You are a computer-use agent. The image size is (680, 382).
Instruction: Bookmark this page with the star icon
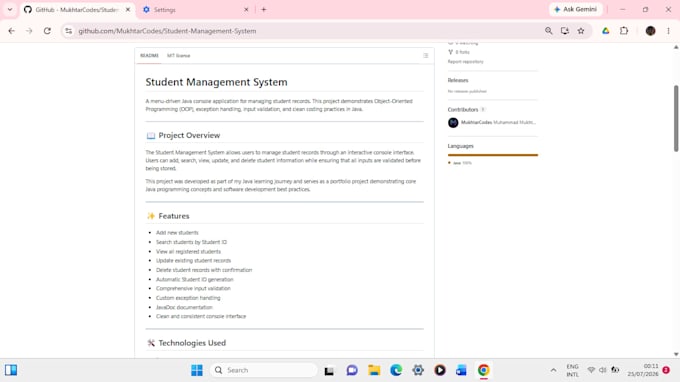point(581,31)
